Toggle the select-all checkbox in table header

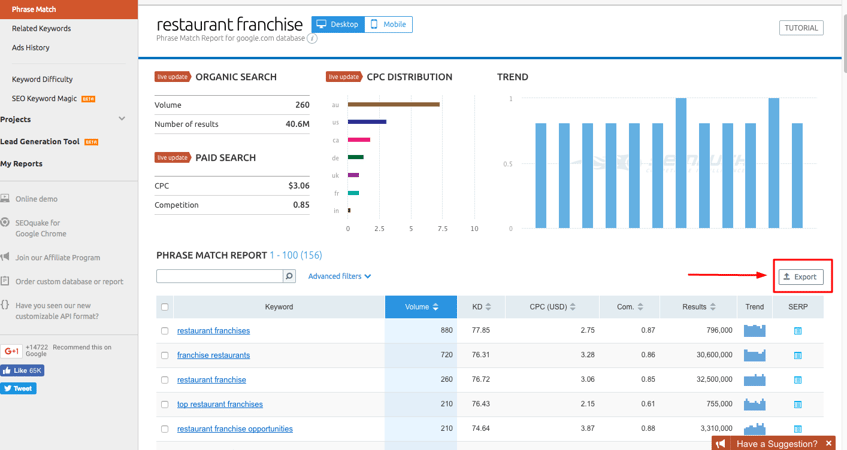(165, 307)
